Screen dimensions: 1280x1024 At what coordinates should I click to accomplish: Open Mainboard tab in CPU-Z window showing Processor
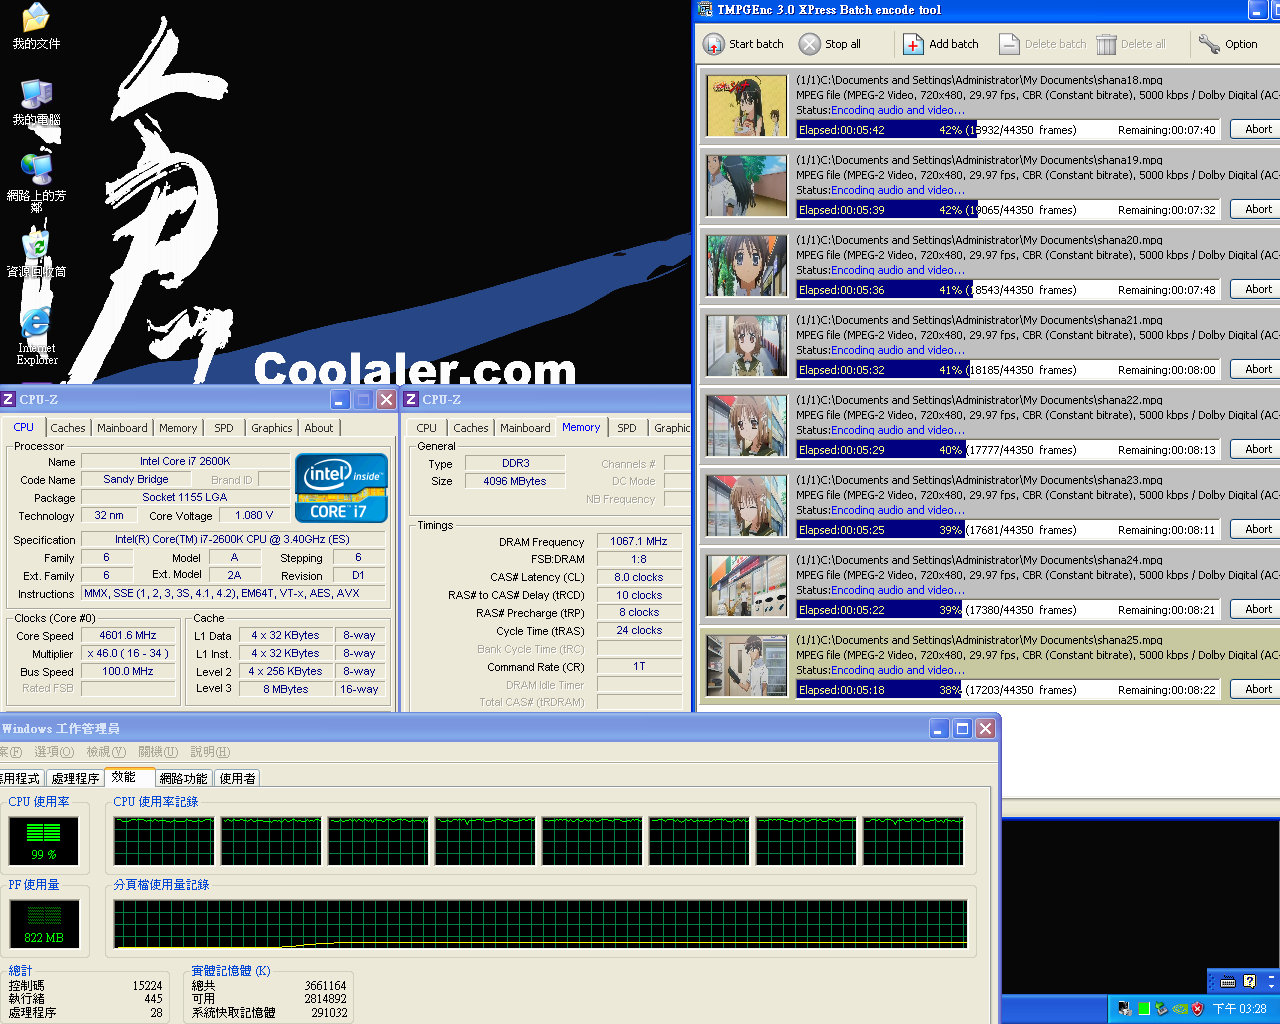tap(122, 428)
